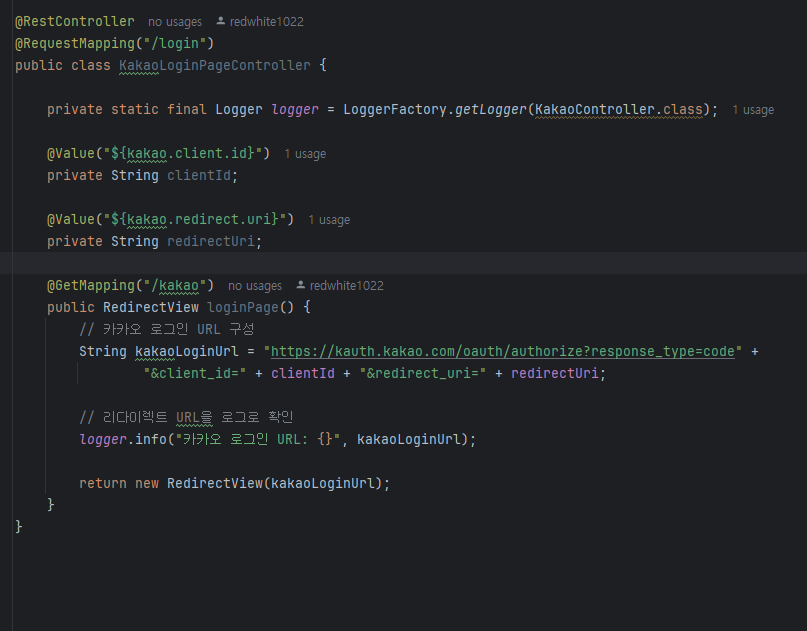Select class name KakaoLoginPageController

(x=215, y=65)
